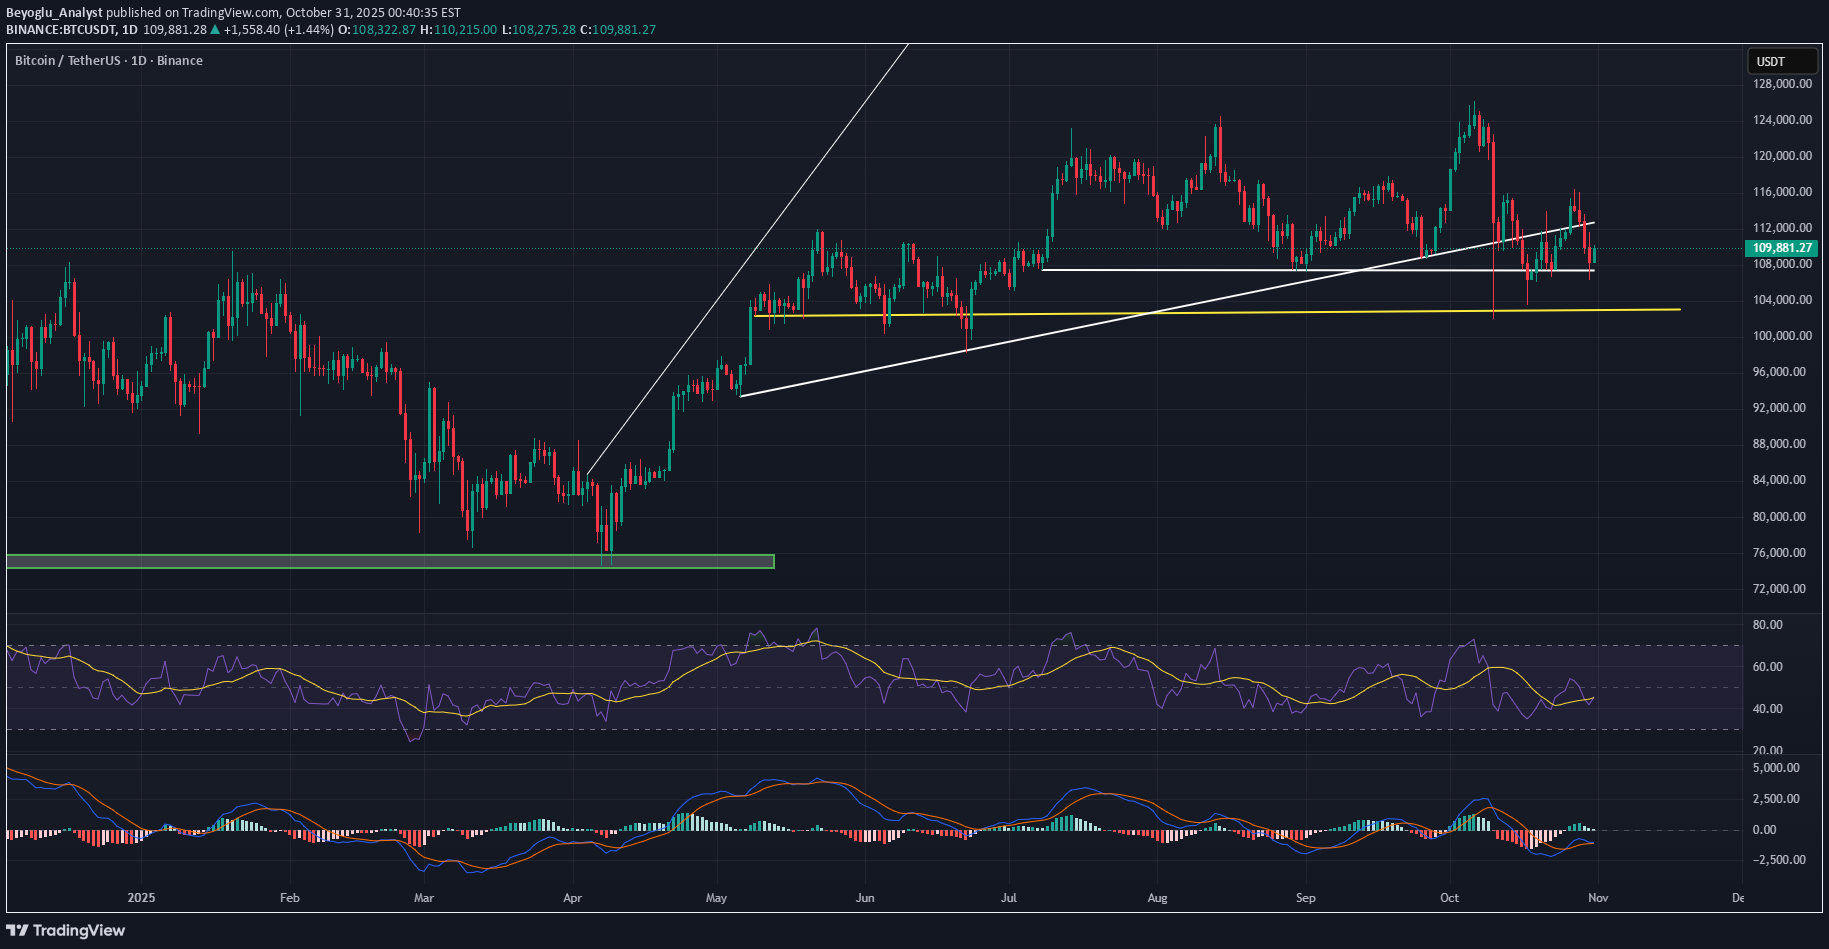
Task: Click the Oct label on the time axis
Action: coord(1449,898)
